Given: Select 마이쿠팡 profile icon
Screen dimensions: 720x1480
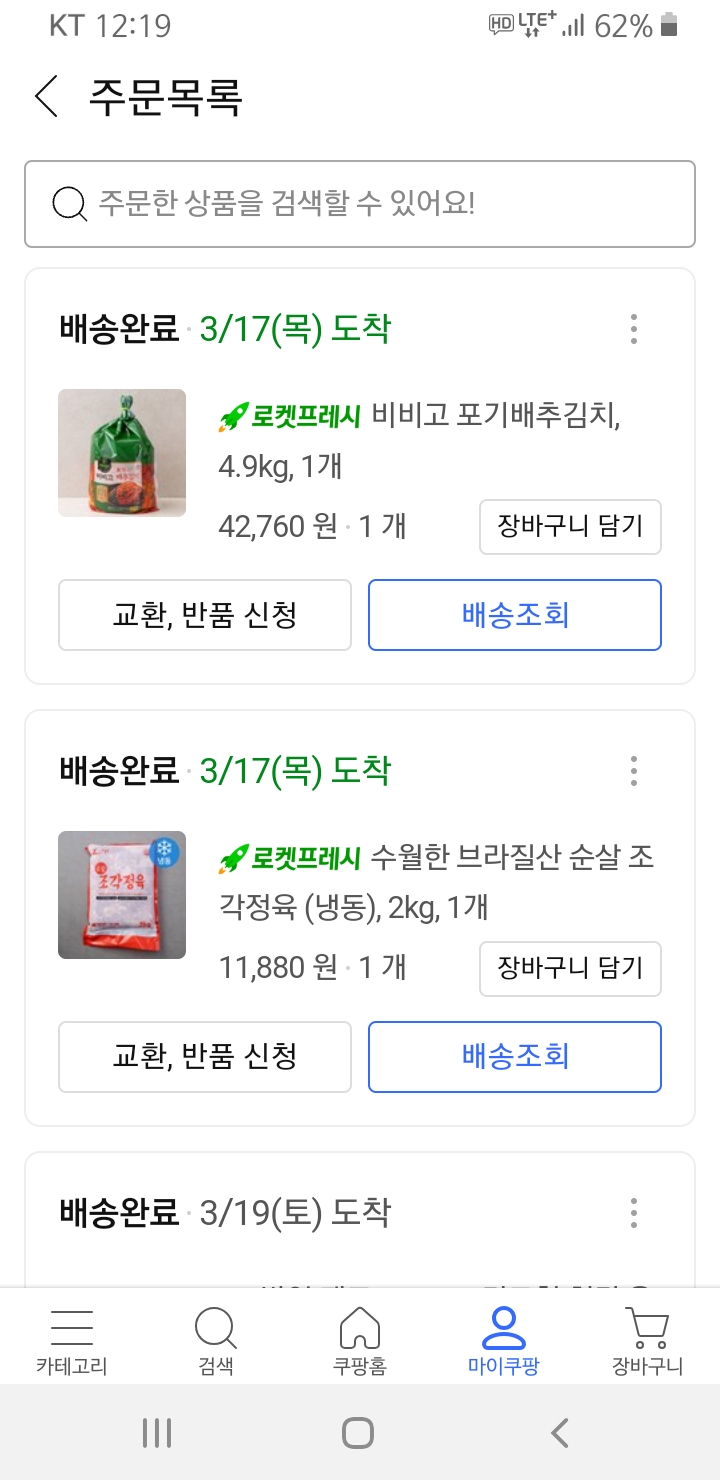Looking at the screenshot, I should coord(503,1338).
